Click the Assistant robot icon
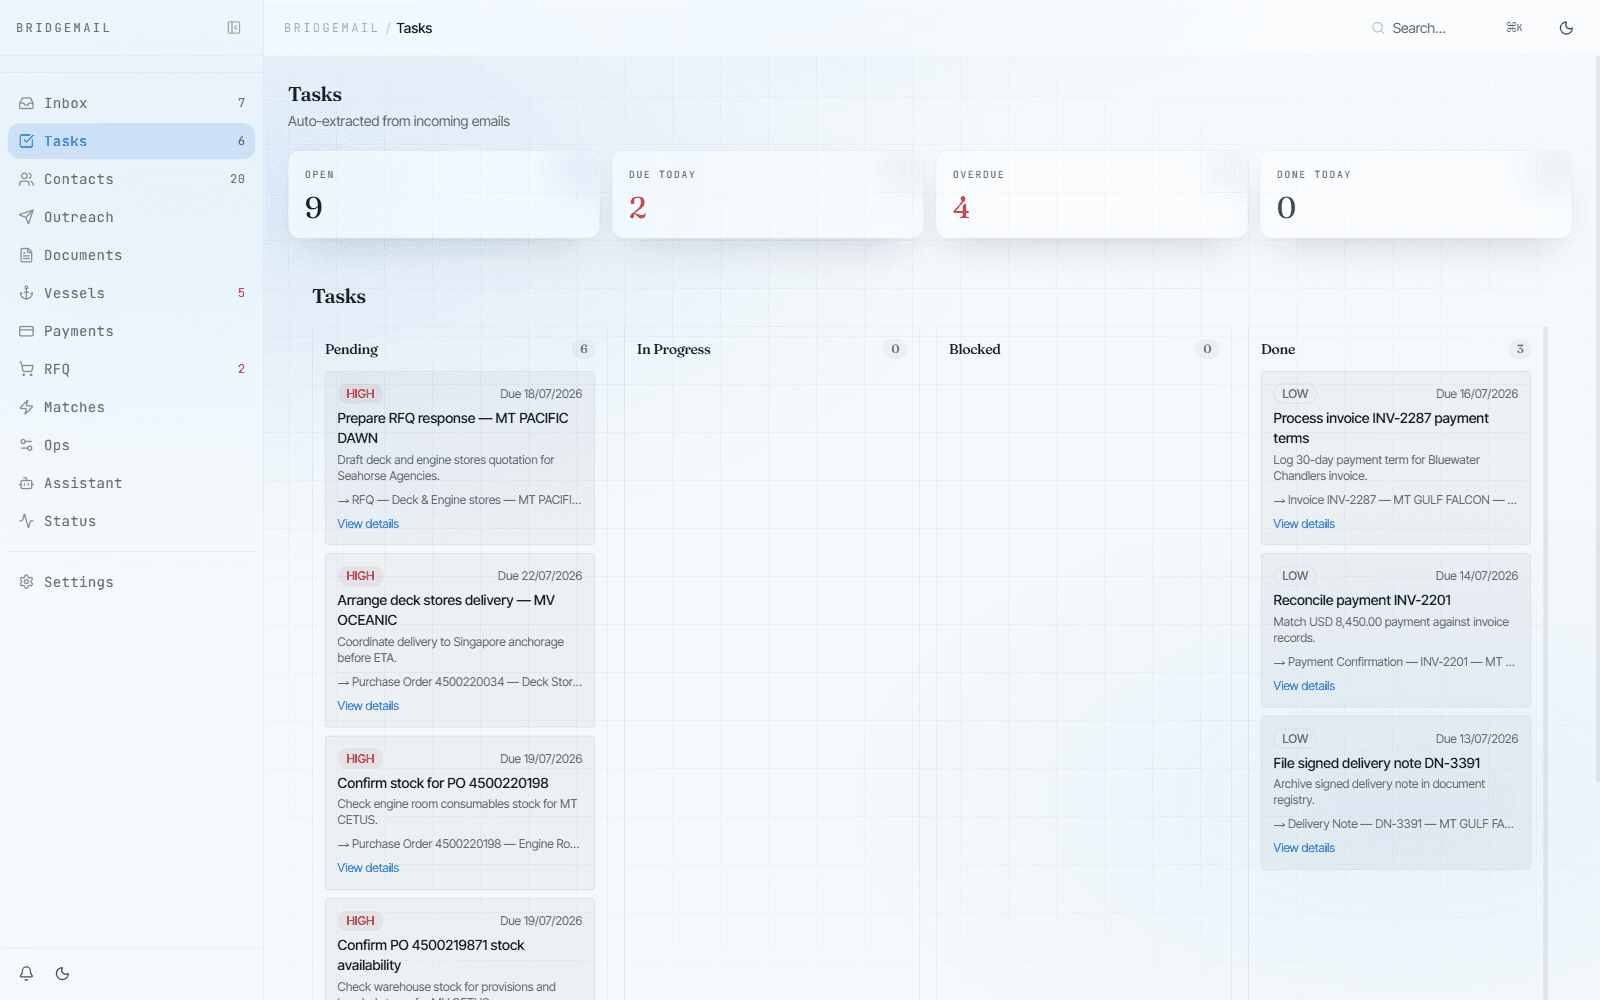This screenshot has height=1000, width=1600. (x=27, y=483)
